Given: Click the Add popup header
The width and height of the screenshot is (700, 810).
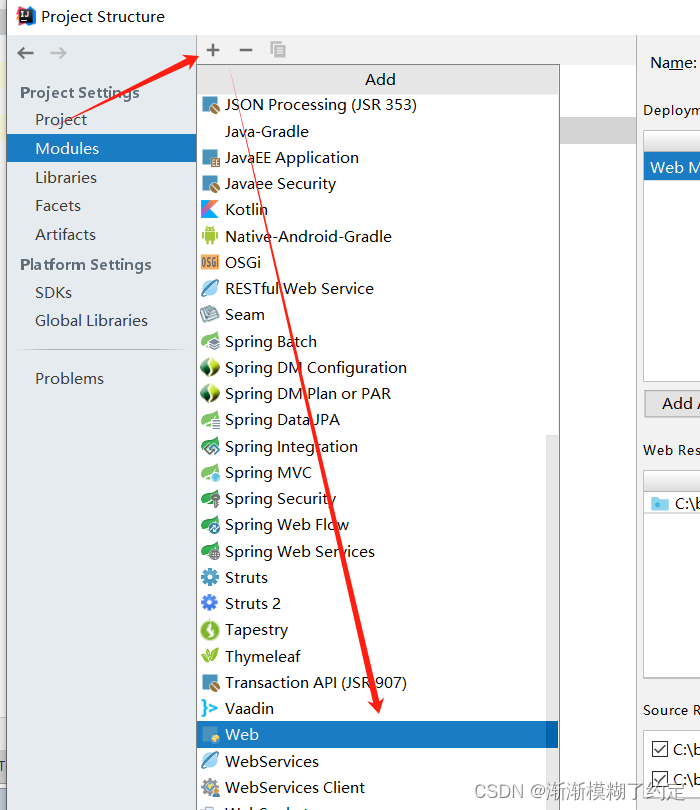Looking at the screenshot, I should point(379,80).
